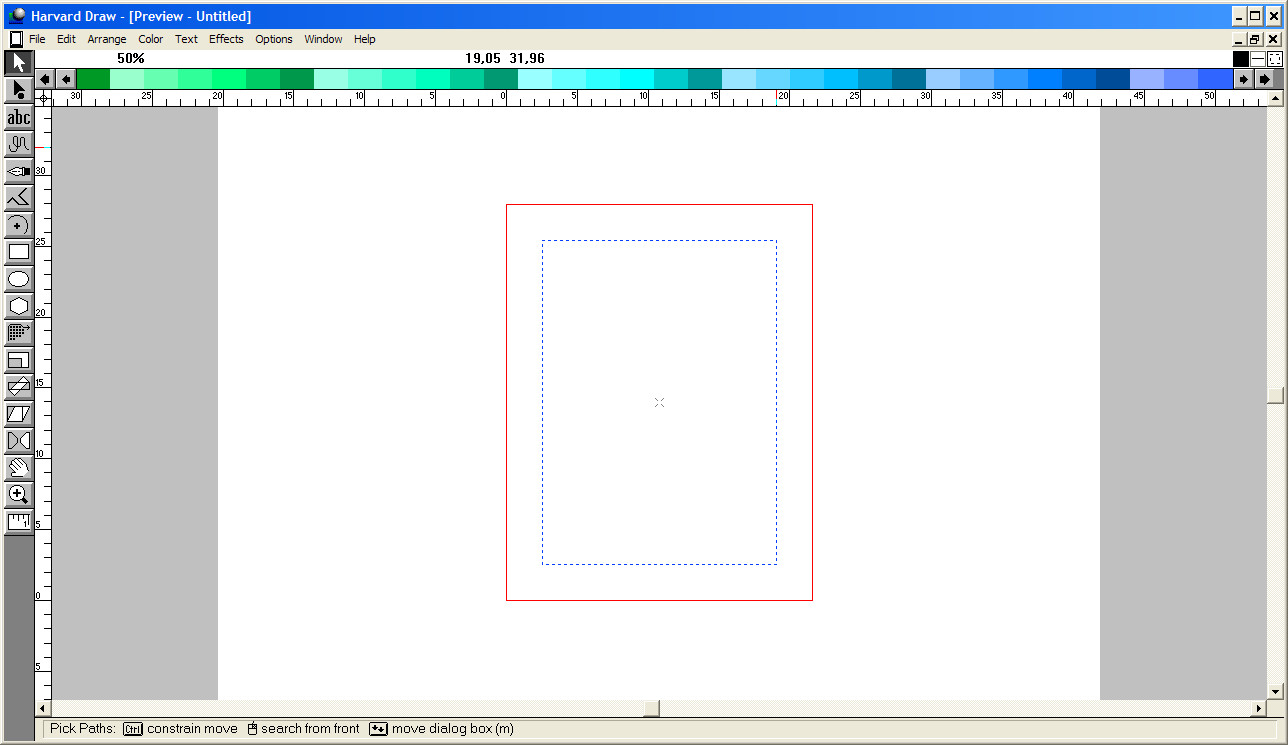Viewport: 1288px width, 745px height.
Task: Select the text tool labeled abc
Action: (x=18, y=117)
